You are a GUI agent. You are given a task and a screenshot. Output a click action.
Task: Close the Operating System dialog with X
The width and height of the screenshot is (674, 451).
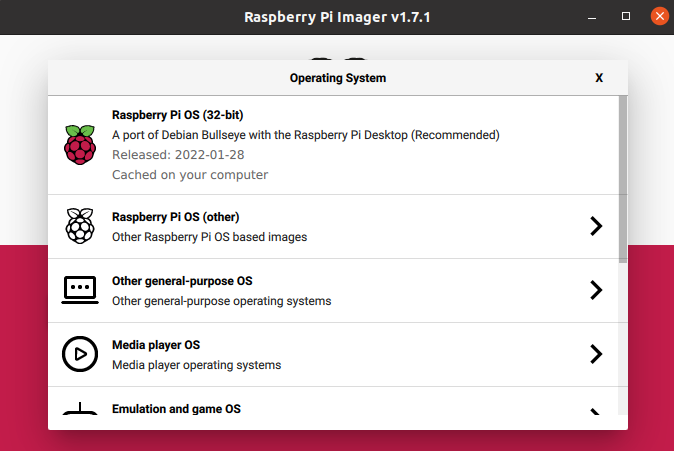coord(599,77)
